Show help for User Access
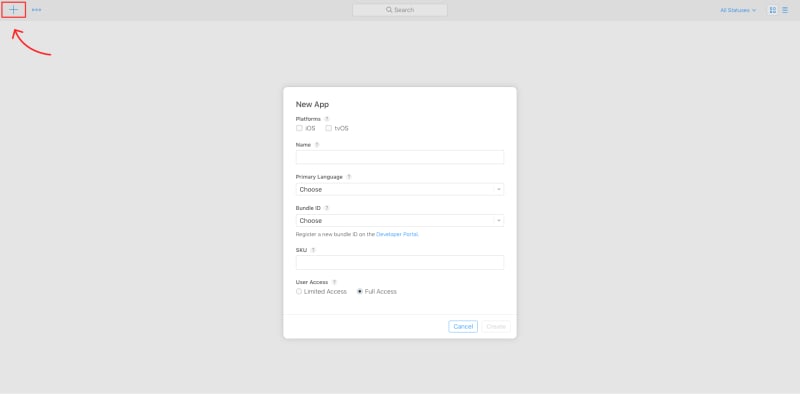Screen dimensions: 800x394 (335, 282)
